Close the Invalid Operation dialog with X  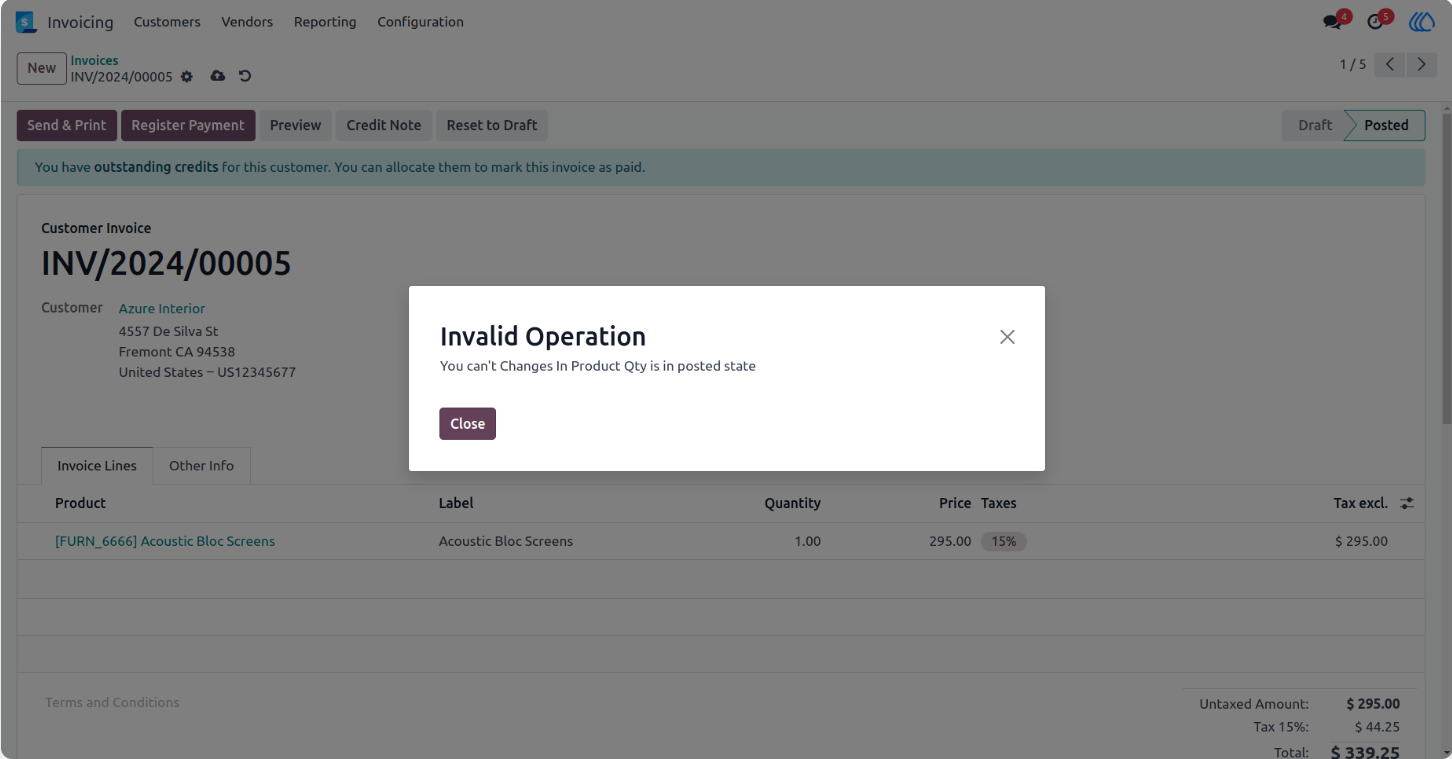[1007, 337]
